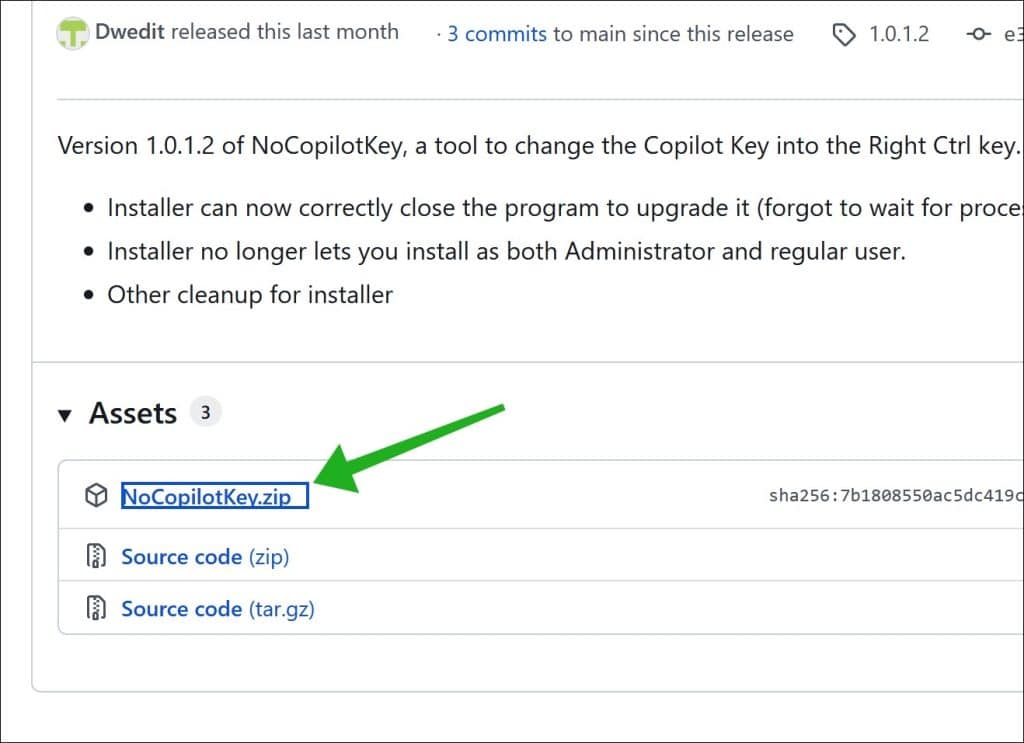Click the tag icon next to 1.0.1.2

(x=846, y=33)
